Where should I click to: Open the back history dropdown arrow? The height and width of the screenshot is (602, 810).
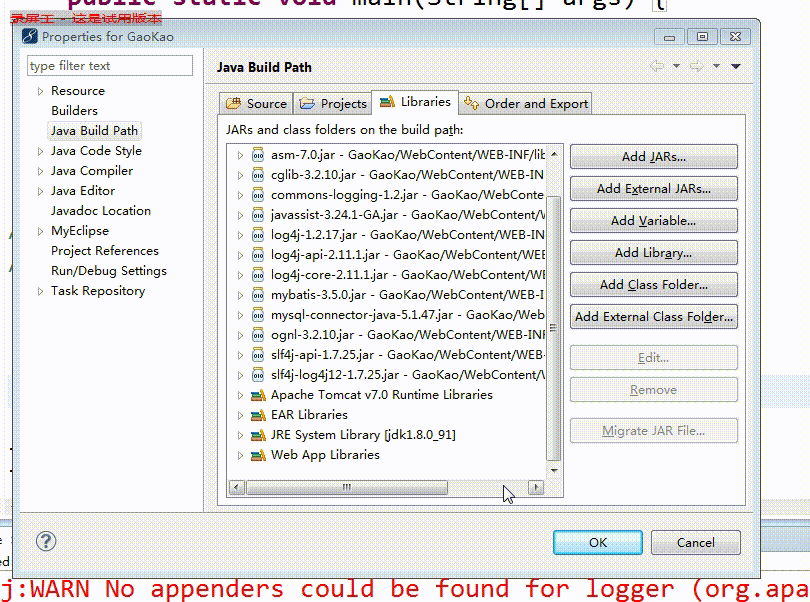[x=676, y=66]
